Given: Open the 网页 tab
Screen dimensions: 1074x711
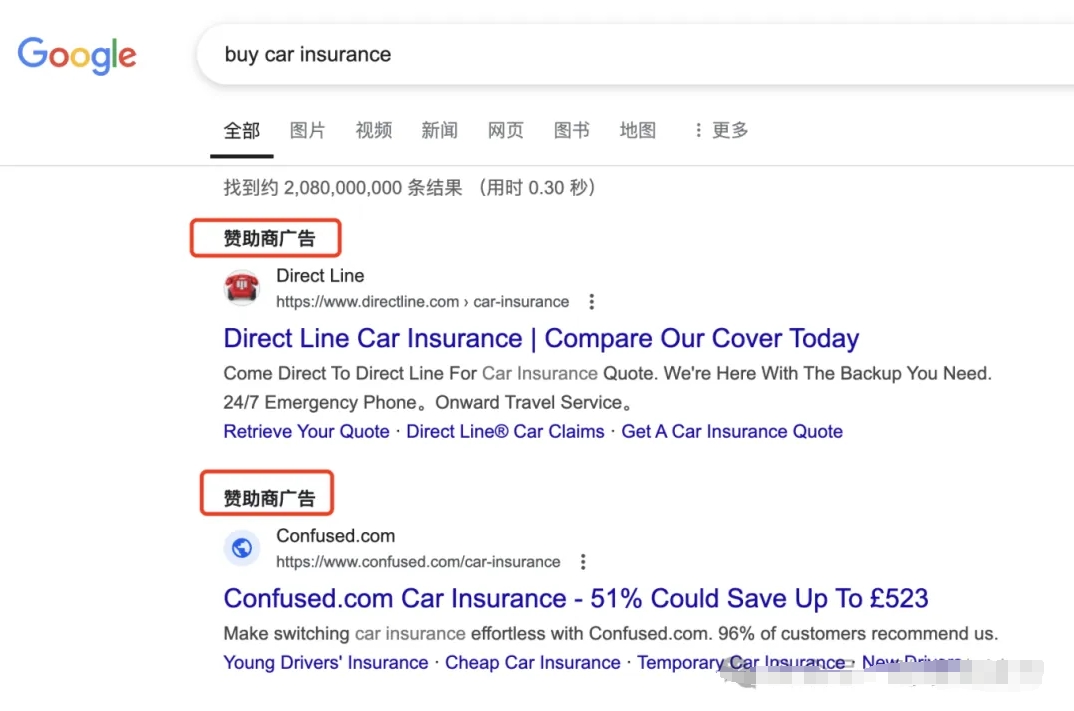Looking at the screenshot, I should coord(505,130).
